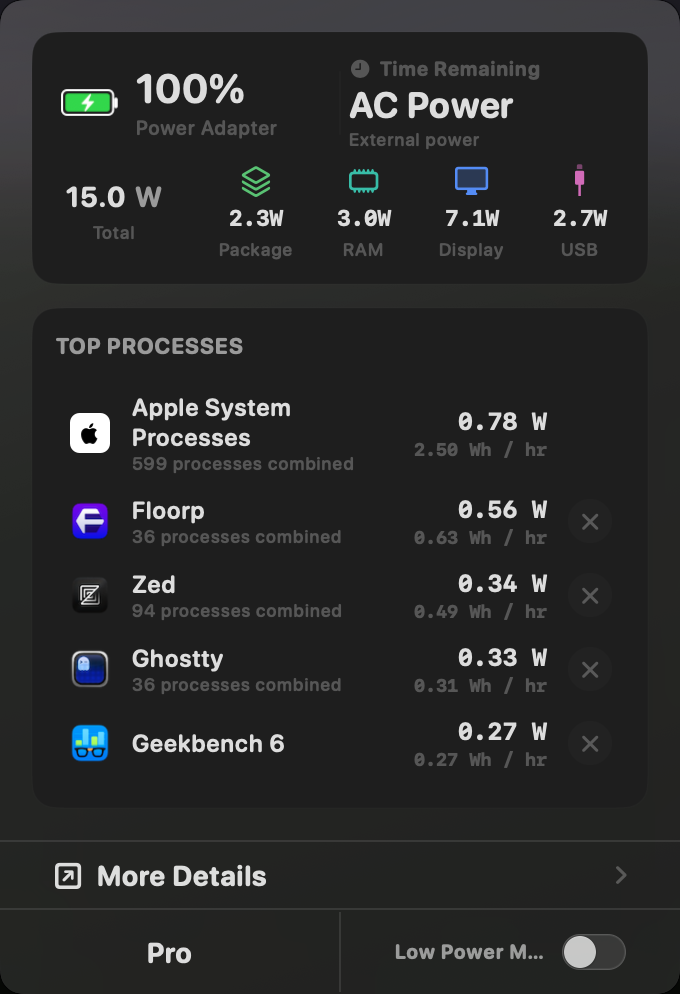Image resolution: width=680 pixels, height=994 pixels.
Task: Click the Pro button
Action: [169, 952]
